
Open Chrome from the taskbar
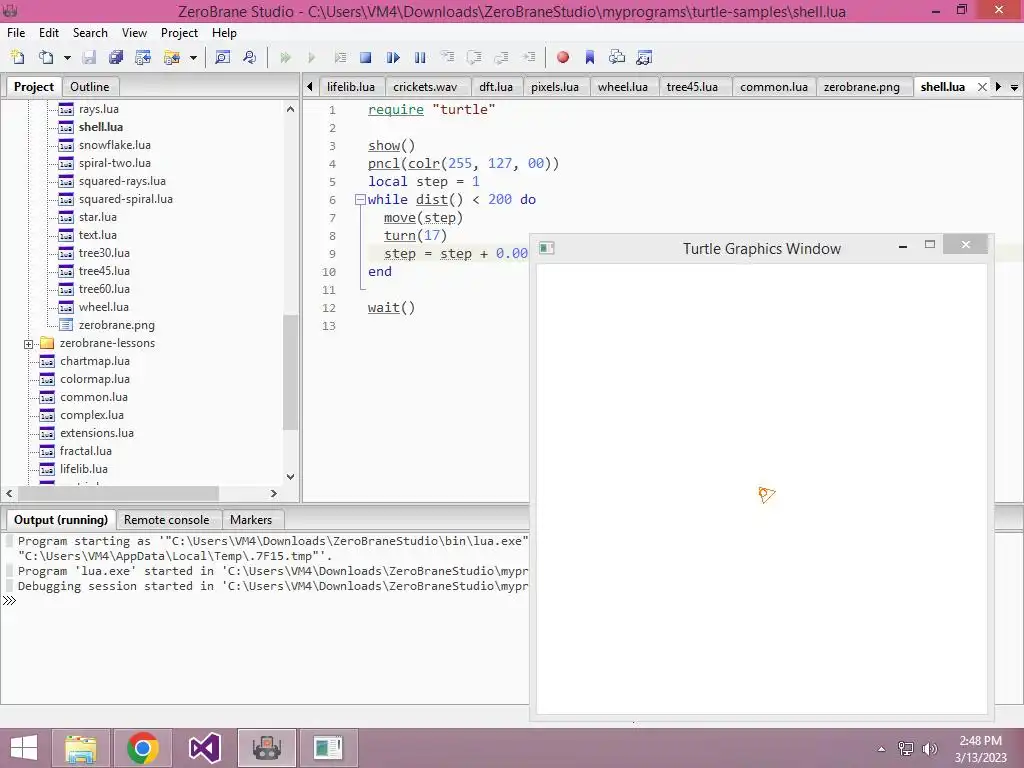click(142, 748)
